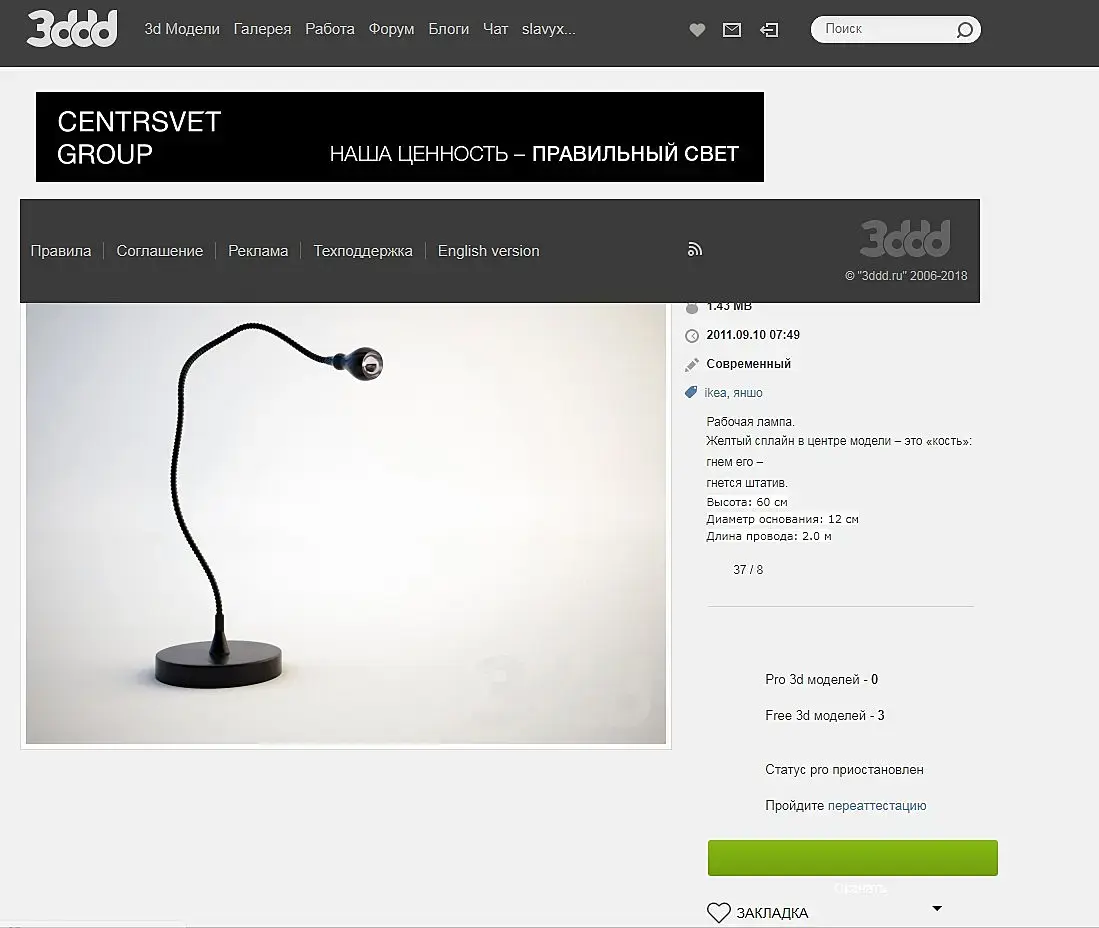
Task: Go to the Галерея section
Action: click(x=262, y=29)
